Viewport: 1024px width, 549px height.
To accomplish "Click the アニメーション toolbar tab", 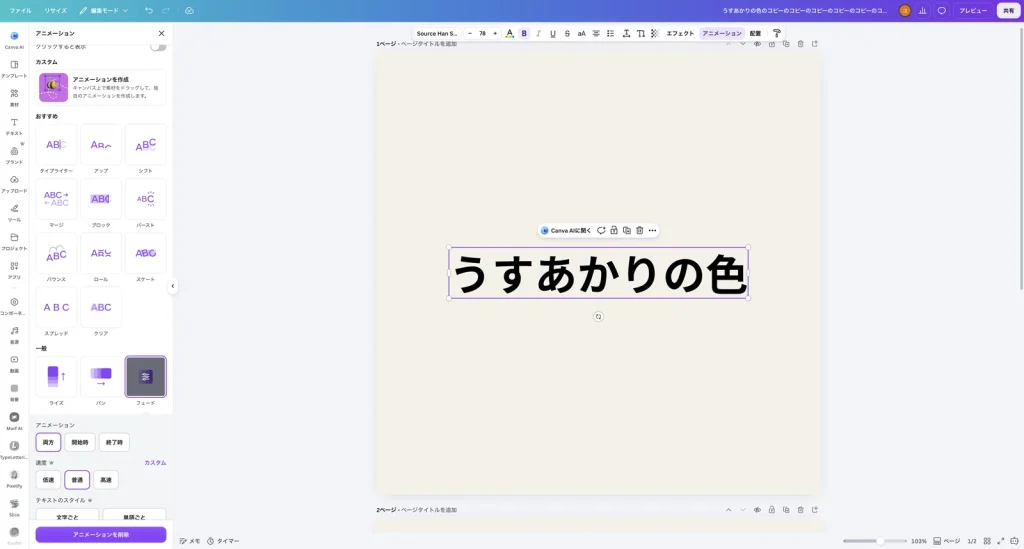I will (x=722, y=33).
